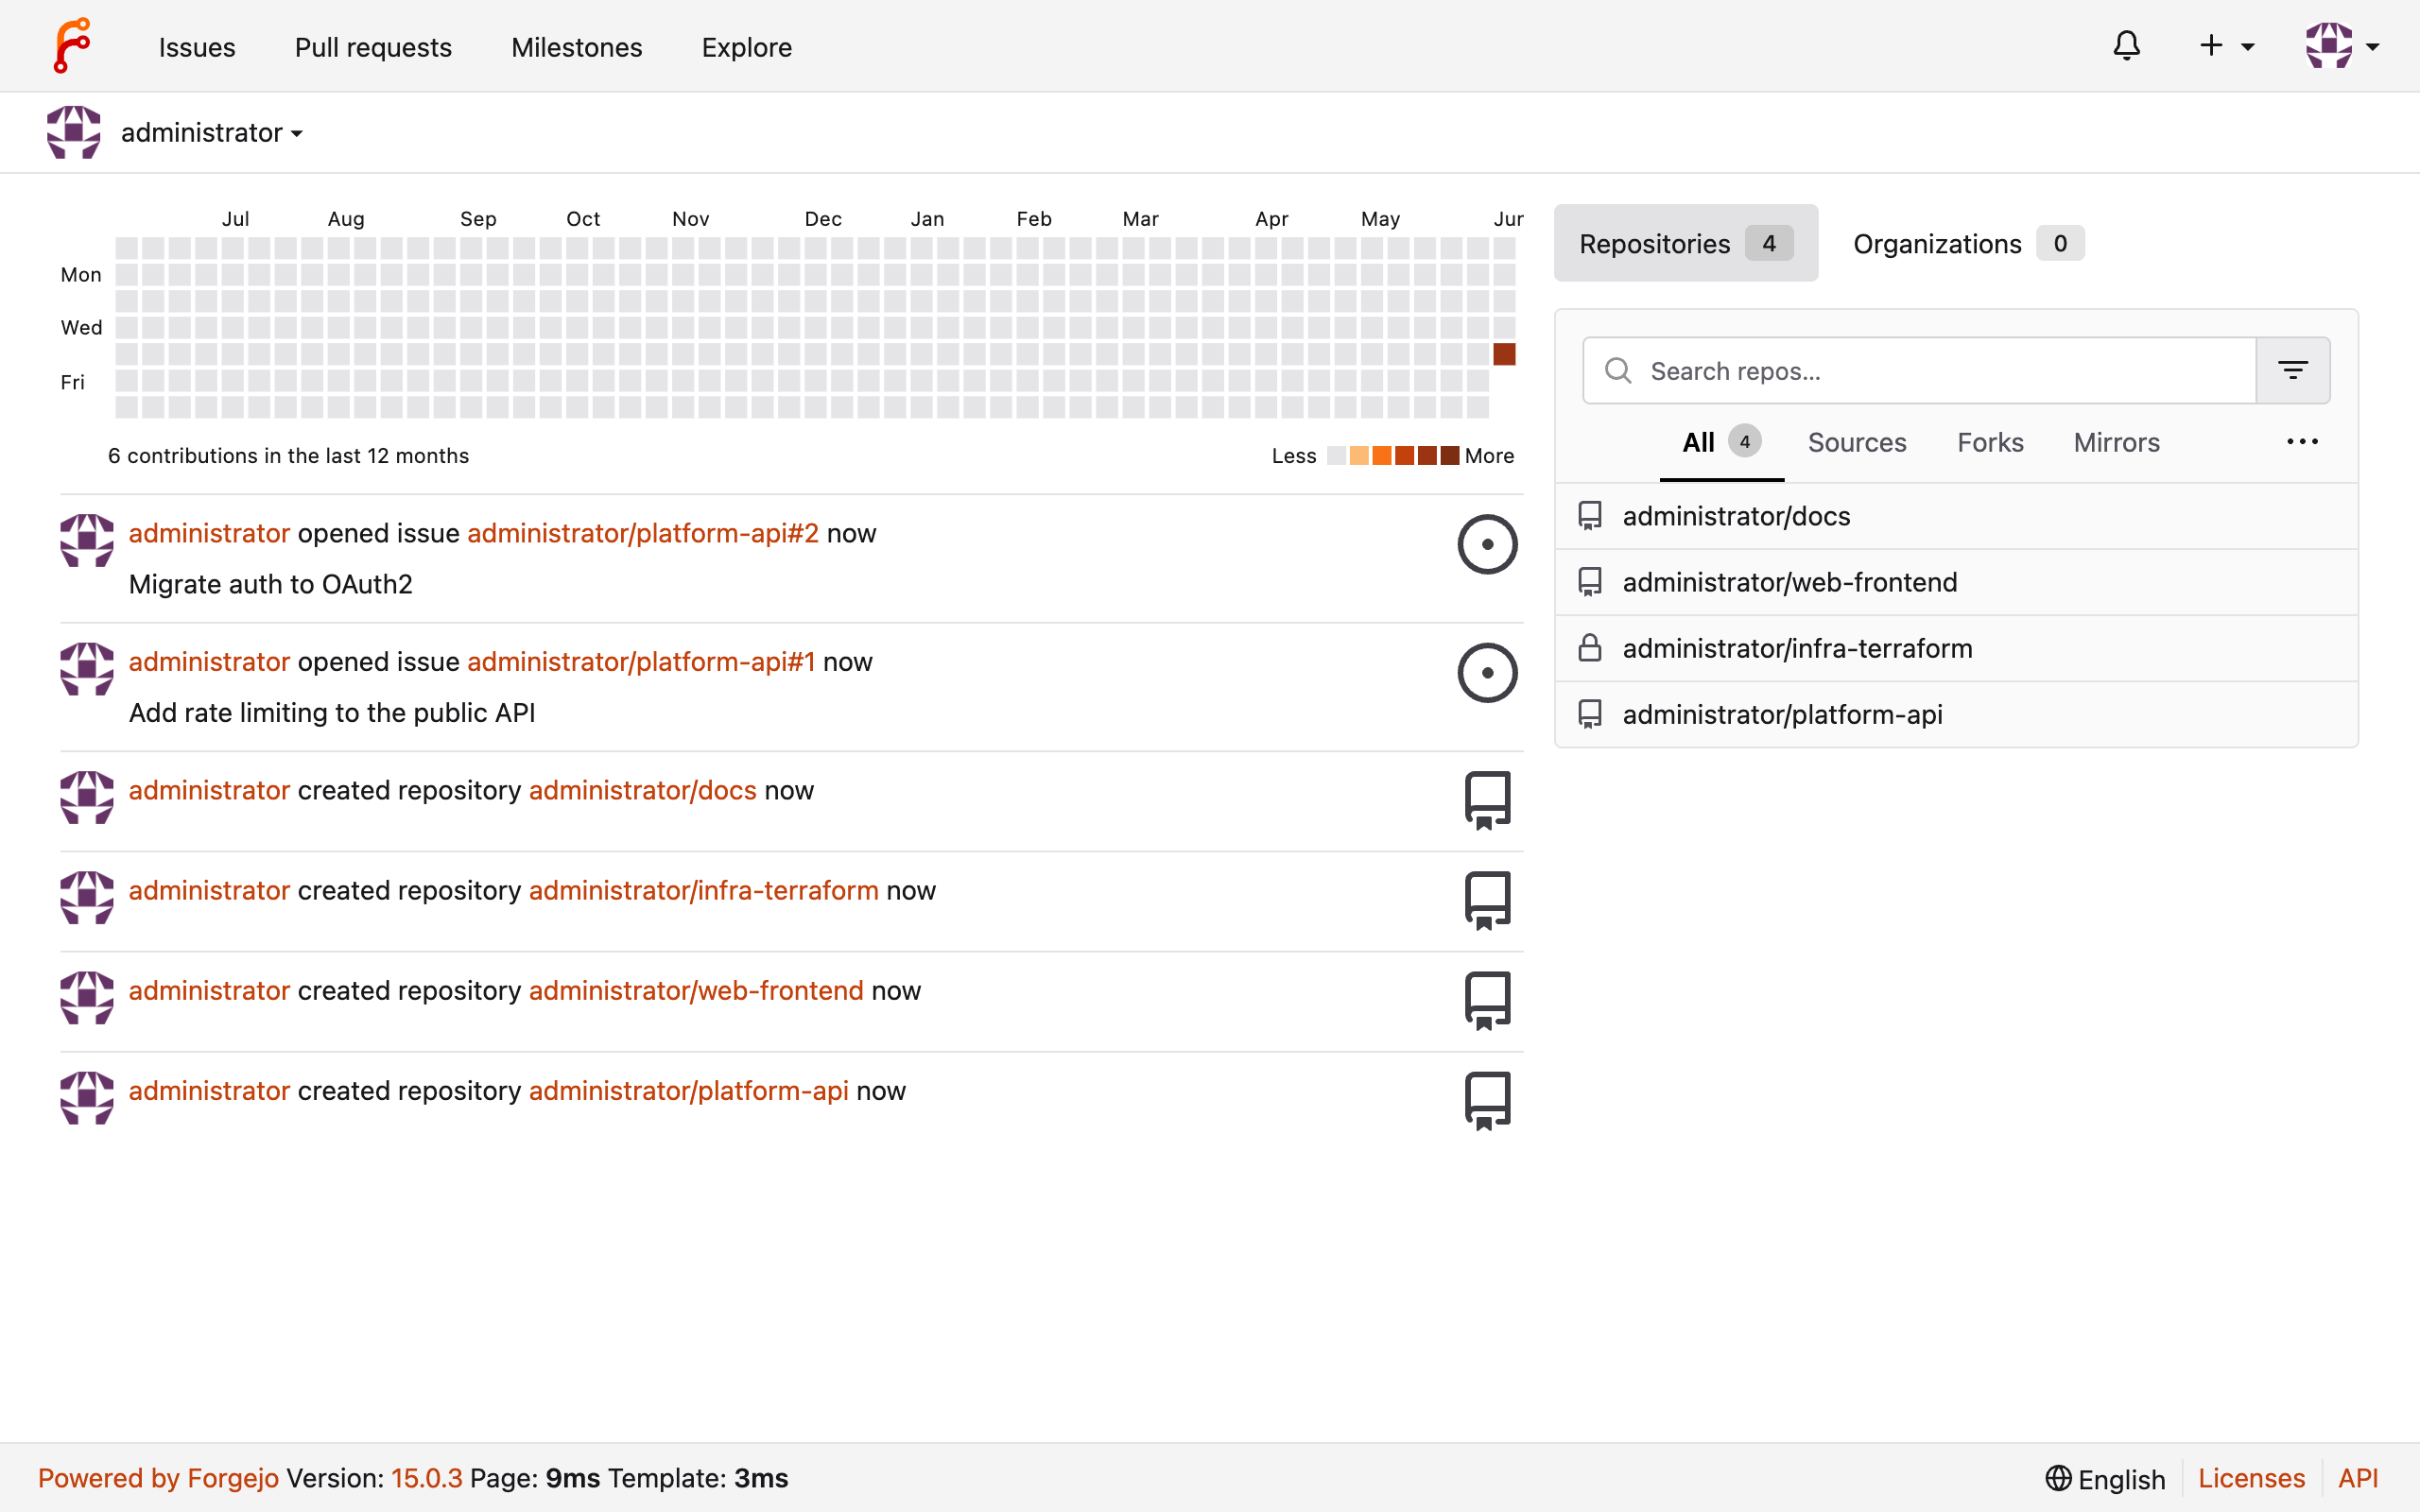Screen dimensions: 2420x1512
Task: Select the Mirrors filter tab
Action: tap(2116, 442)
